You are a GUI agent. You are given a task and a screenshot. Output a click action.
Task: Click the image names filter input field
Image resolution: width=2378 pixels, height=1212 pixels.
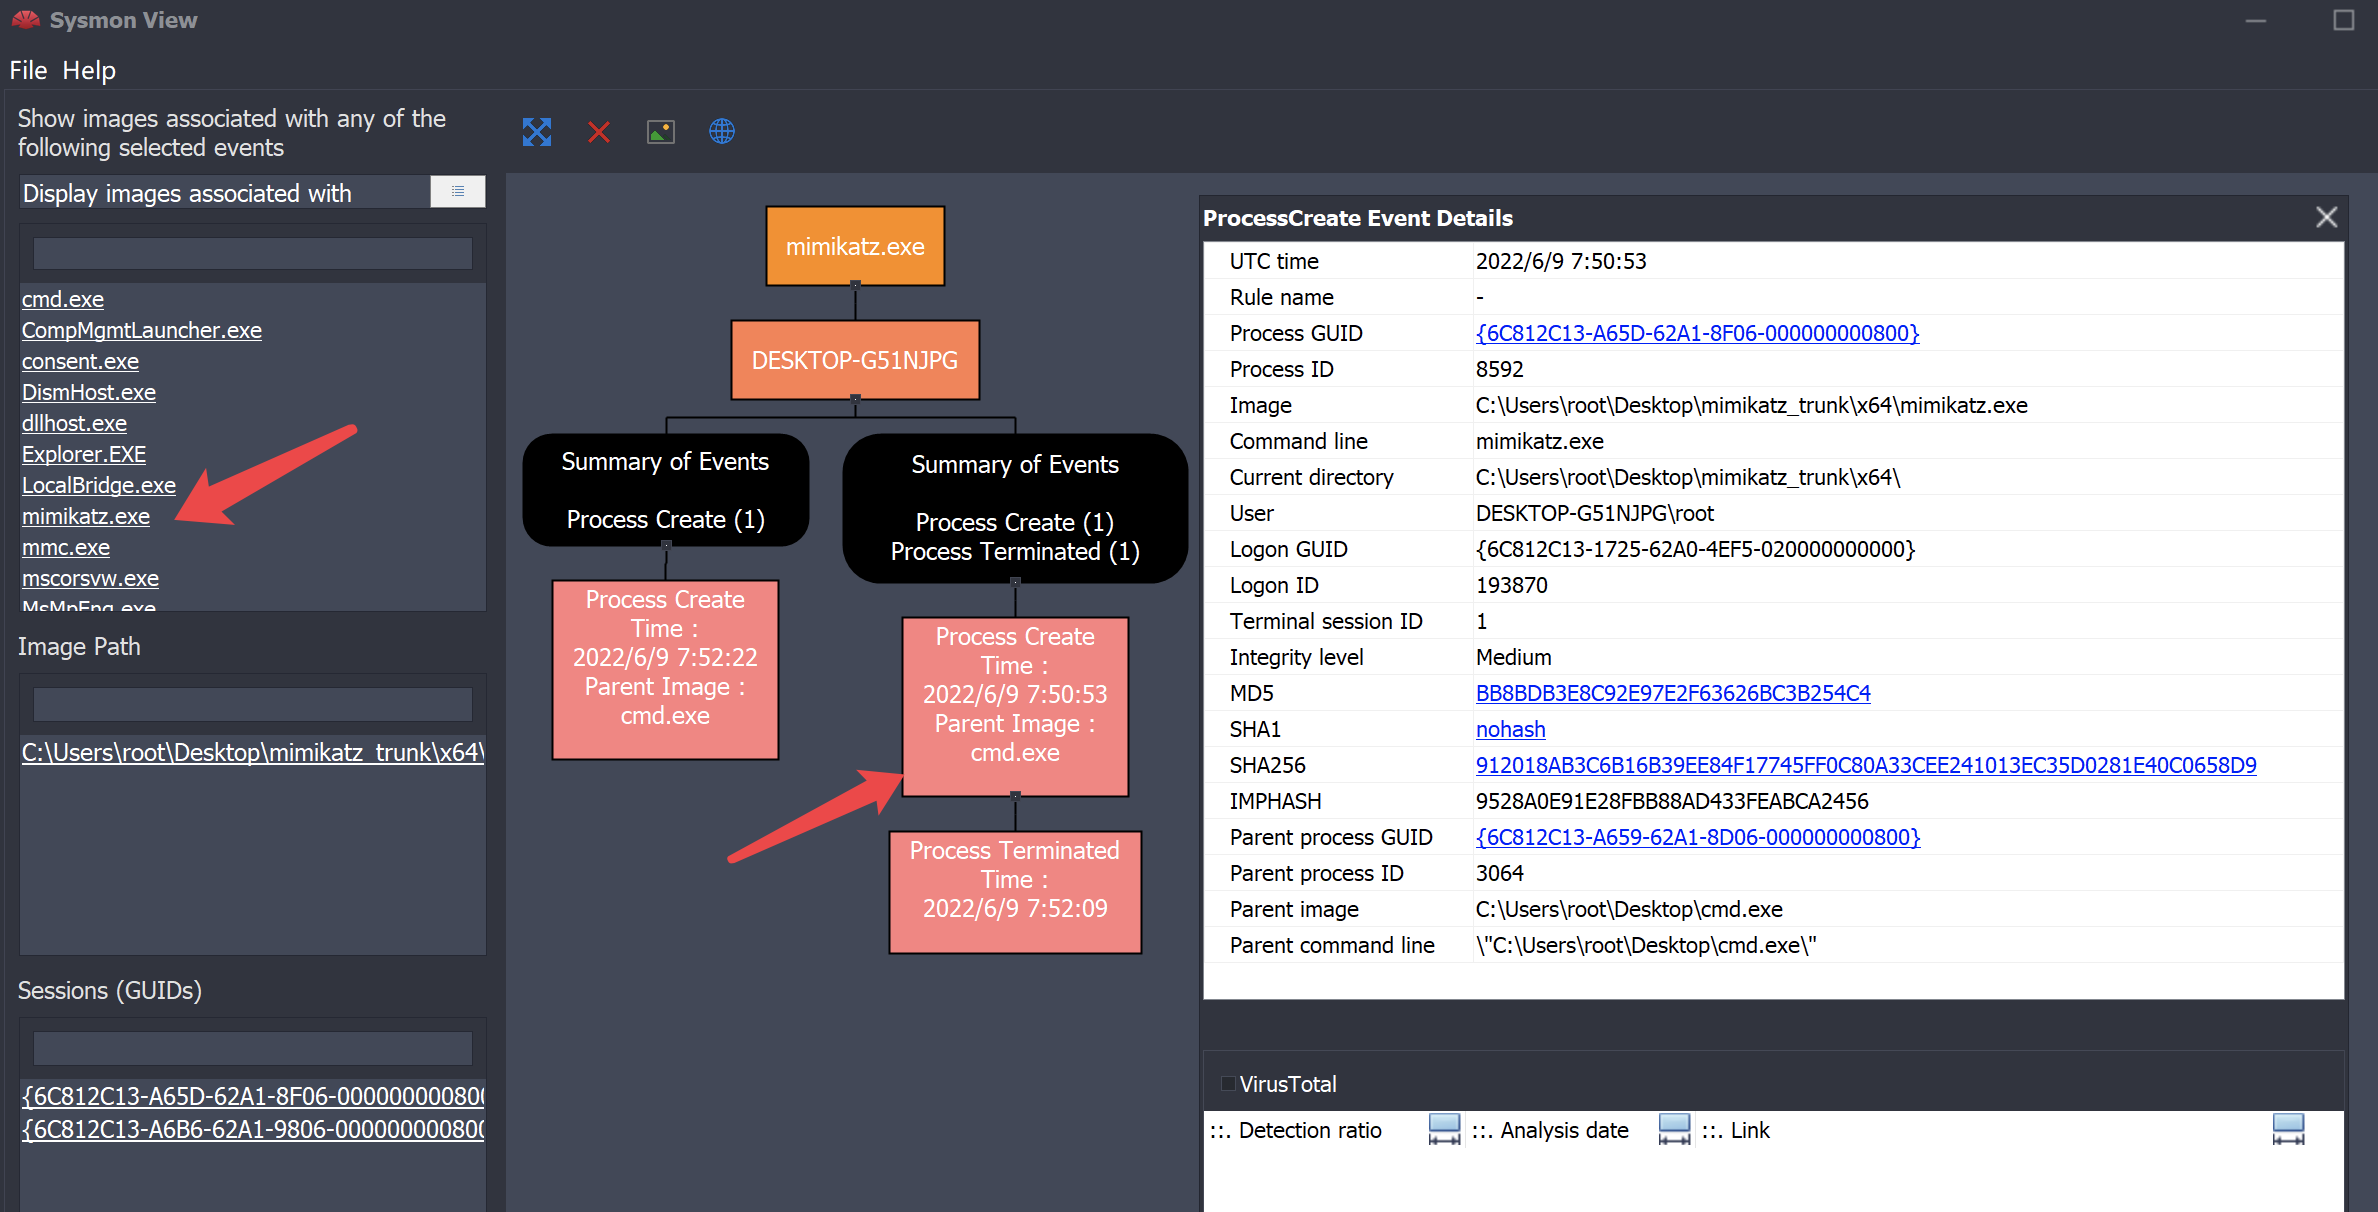point(253,254)
